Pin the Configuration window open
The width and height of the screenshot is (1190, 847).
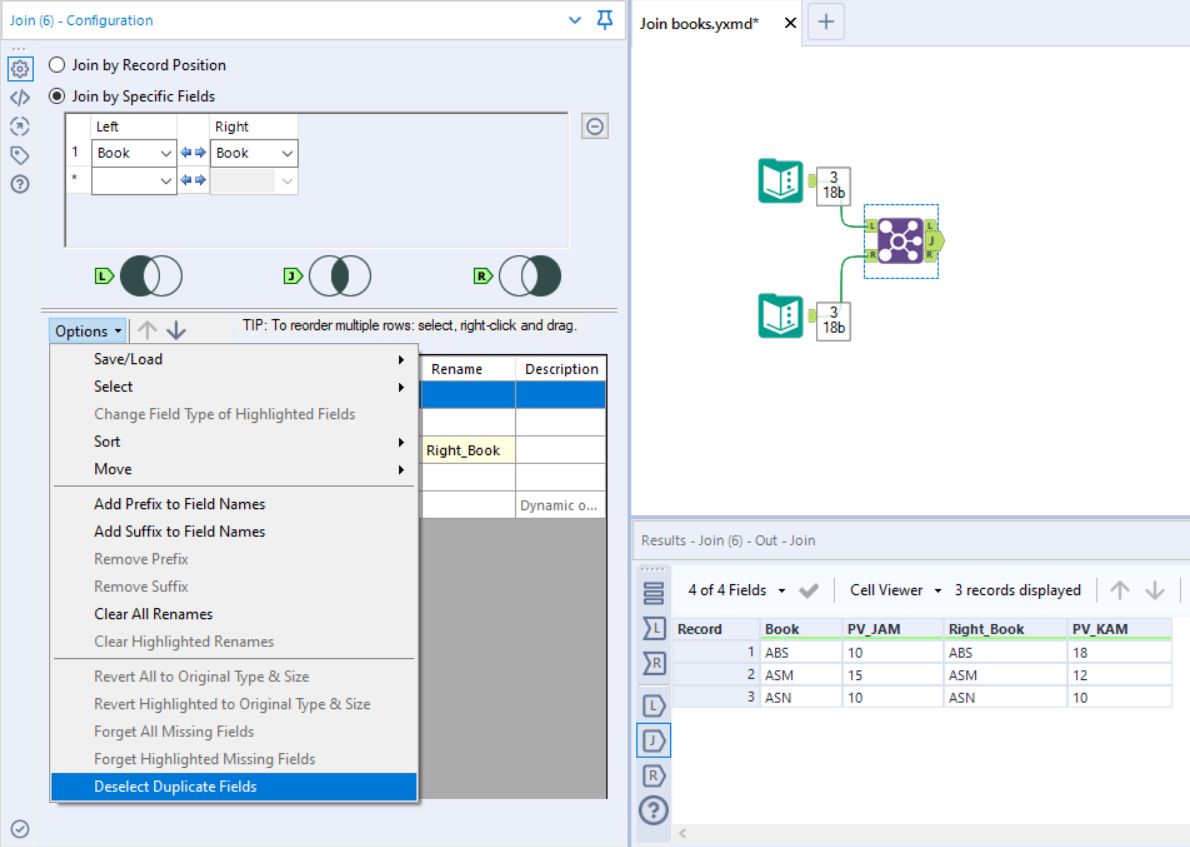click(607, 19)
